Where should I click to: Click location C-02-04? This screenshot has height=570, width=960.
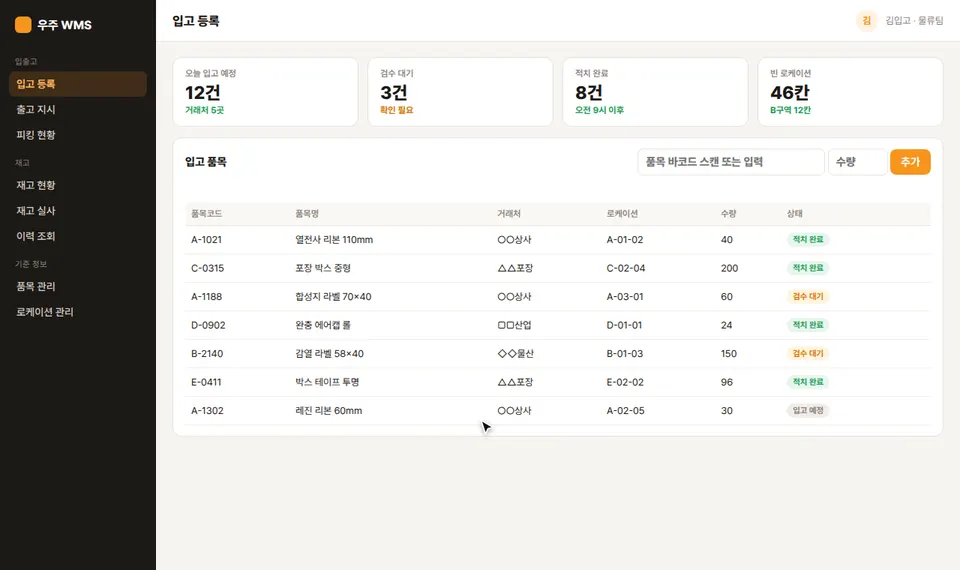(x=626, y=268)
